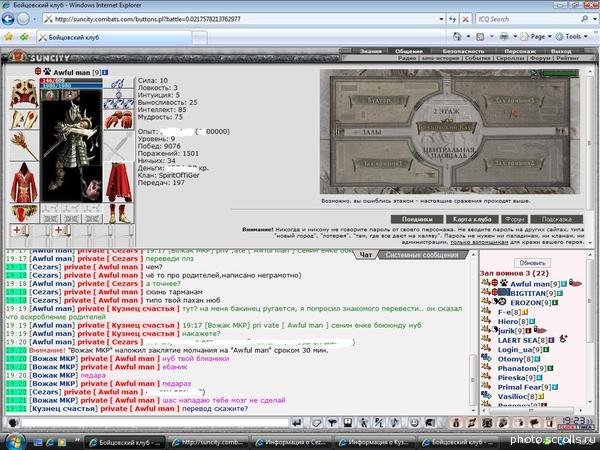Click in the chat message input field
The width and height of the screenshot is (600, 450).
point(155,423)
